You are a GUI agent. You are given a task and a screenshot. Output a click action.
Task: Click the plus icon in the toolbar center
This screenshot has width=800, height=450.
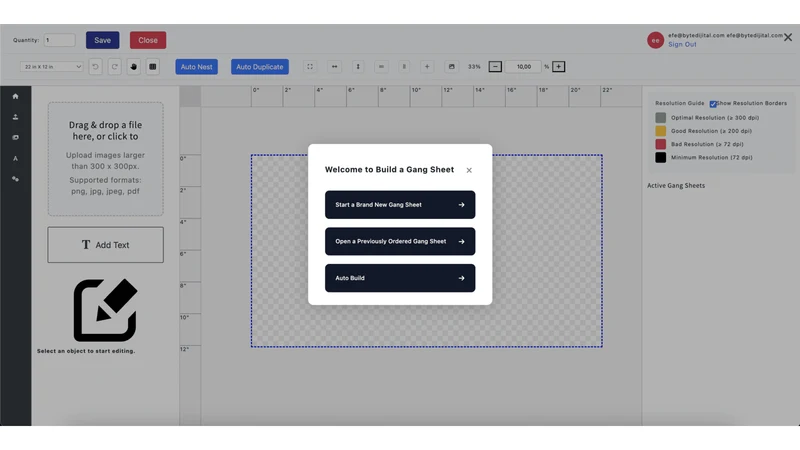click(427, 67)
